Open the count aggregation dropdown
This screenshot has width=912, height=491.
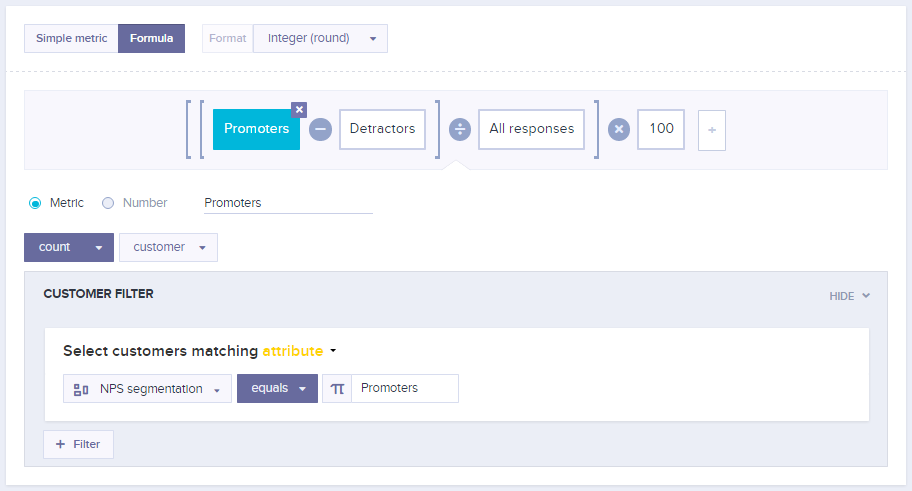[x=69, y=247]
